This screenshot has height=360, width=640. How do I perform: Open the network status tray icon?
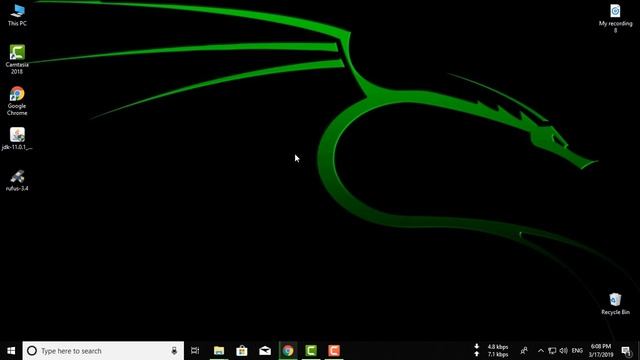(x=552, y=351)
